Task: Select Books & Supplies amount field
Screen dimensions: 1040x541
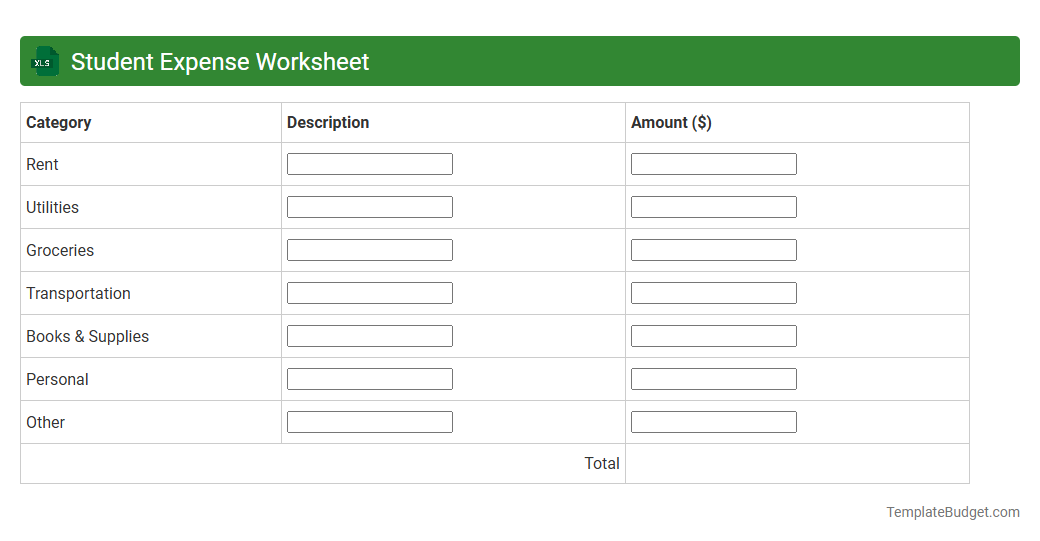Action: click(714, 336)
